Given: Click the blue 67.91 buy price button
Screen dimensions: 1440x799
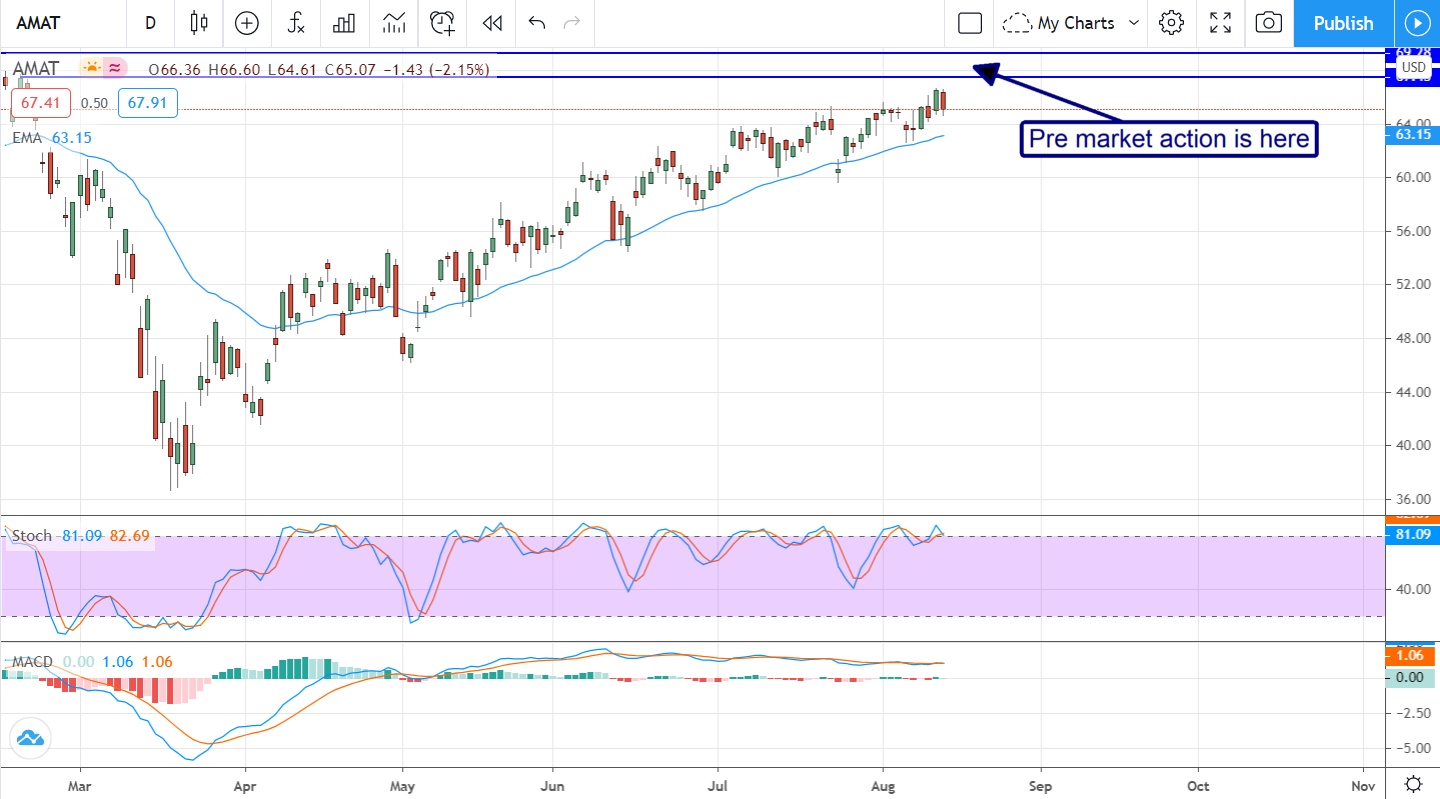Looking at the screenshot, I should click(x=146, y=102).
